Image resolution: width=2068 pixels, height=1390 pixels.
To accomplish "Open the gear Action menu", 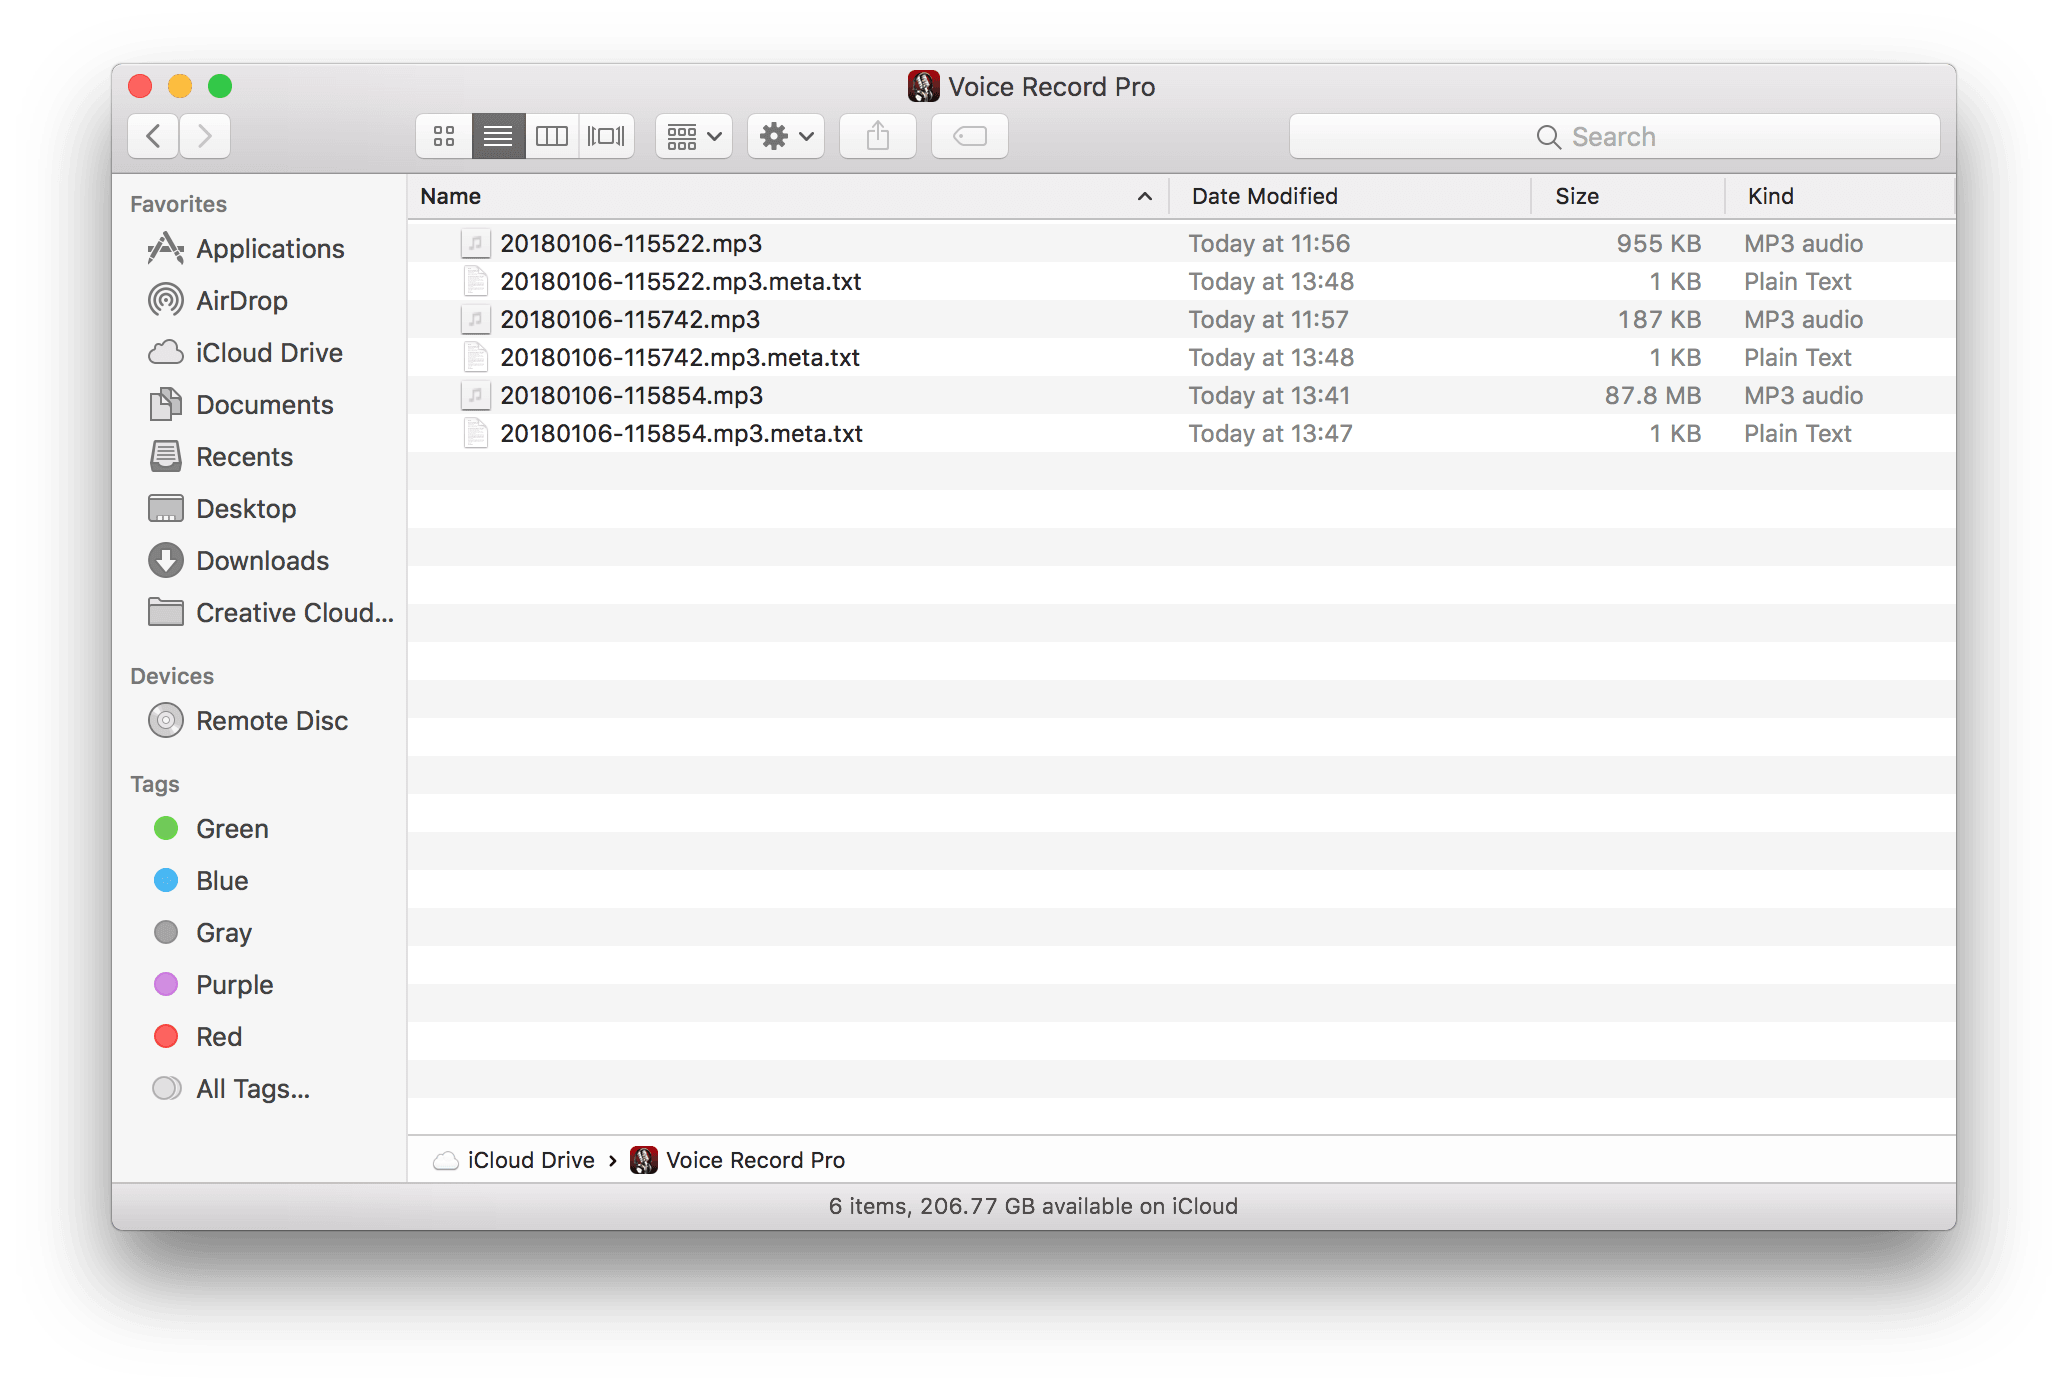I will (x=786, y=136).
